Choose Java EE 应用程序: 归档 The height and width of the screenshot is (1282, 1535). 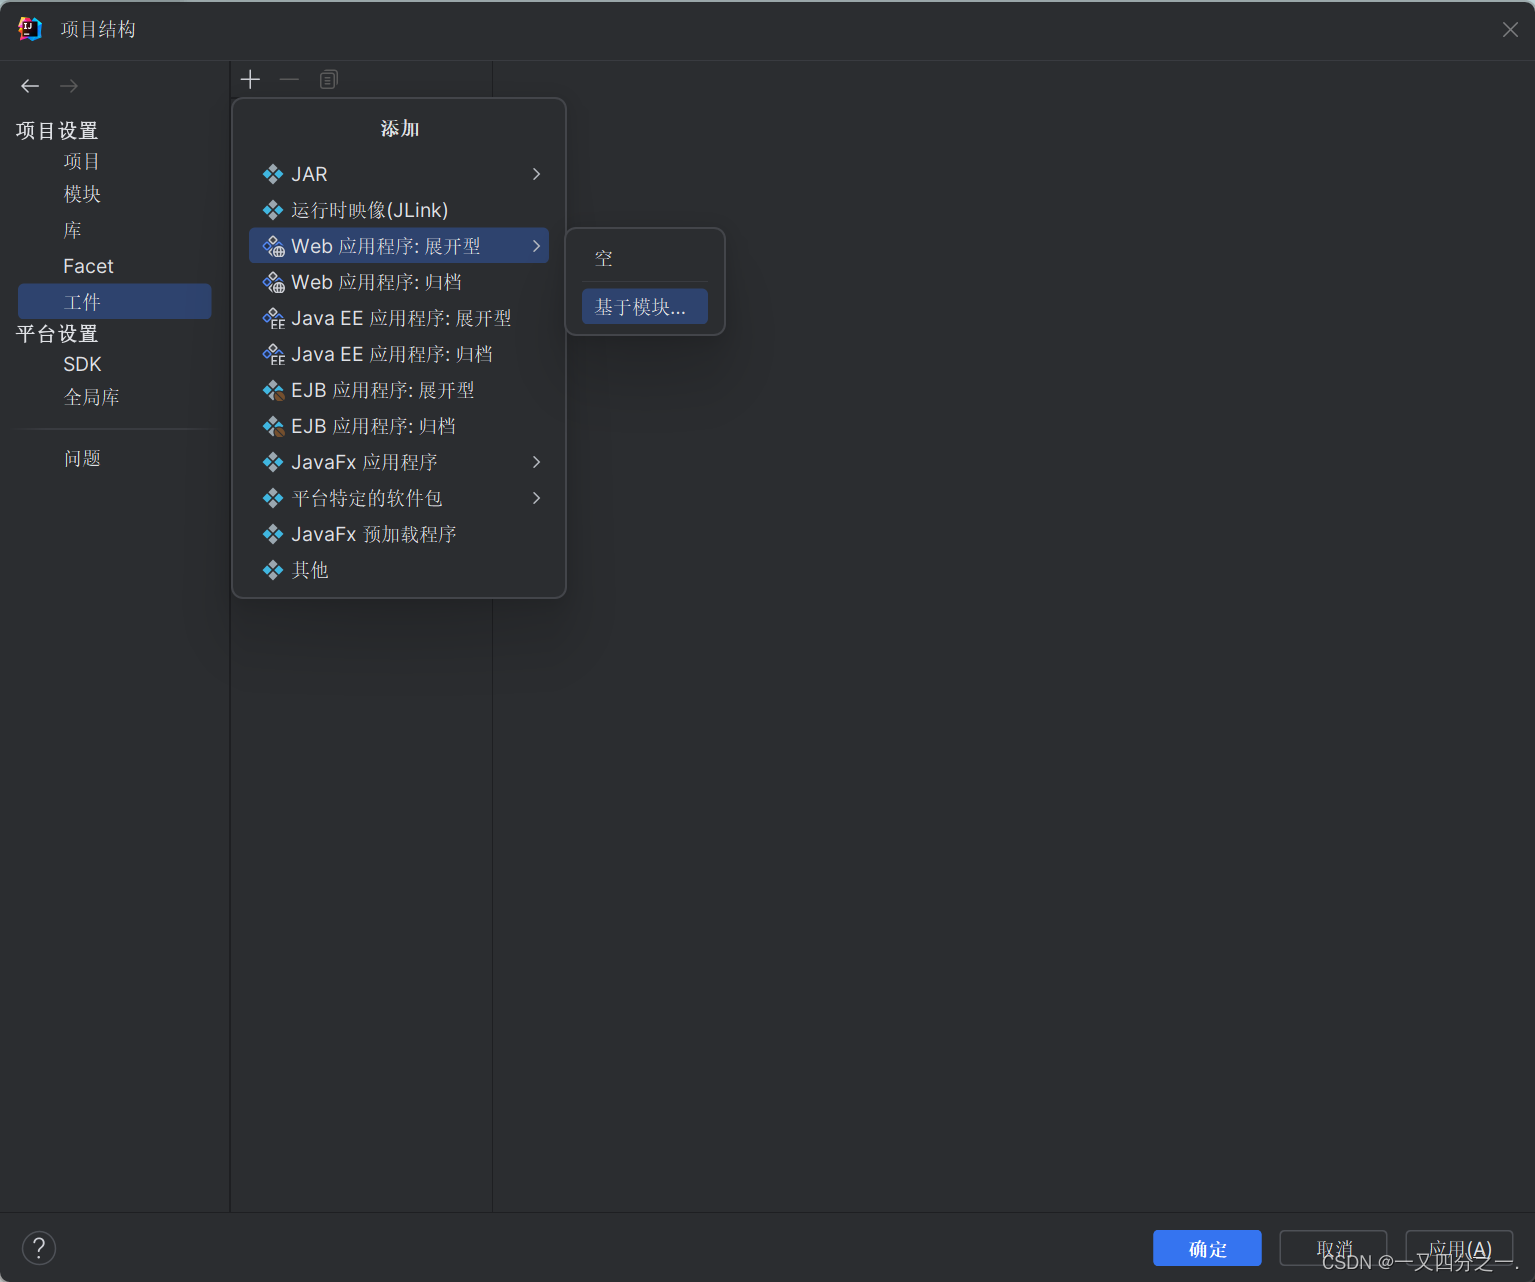point(399,354)
